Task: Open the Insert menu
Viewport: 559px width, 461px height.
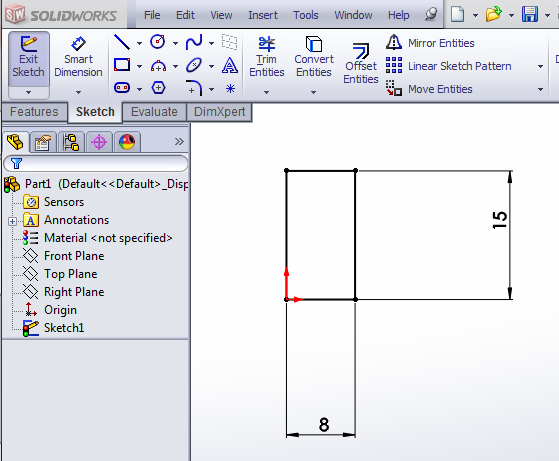Action: [x=263, y=15]
